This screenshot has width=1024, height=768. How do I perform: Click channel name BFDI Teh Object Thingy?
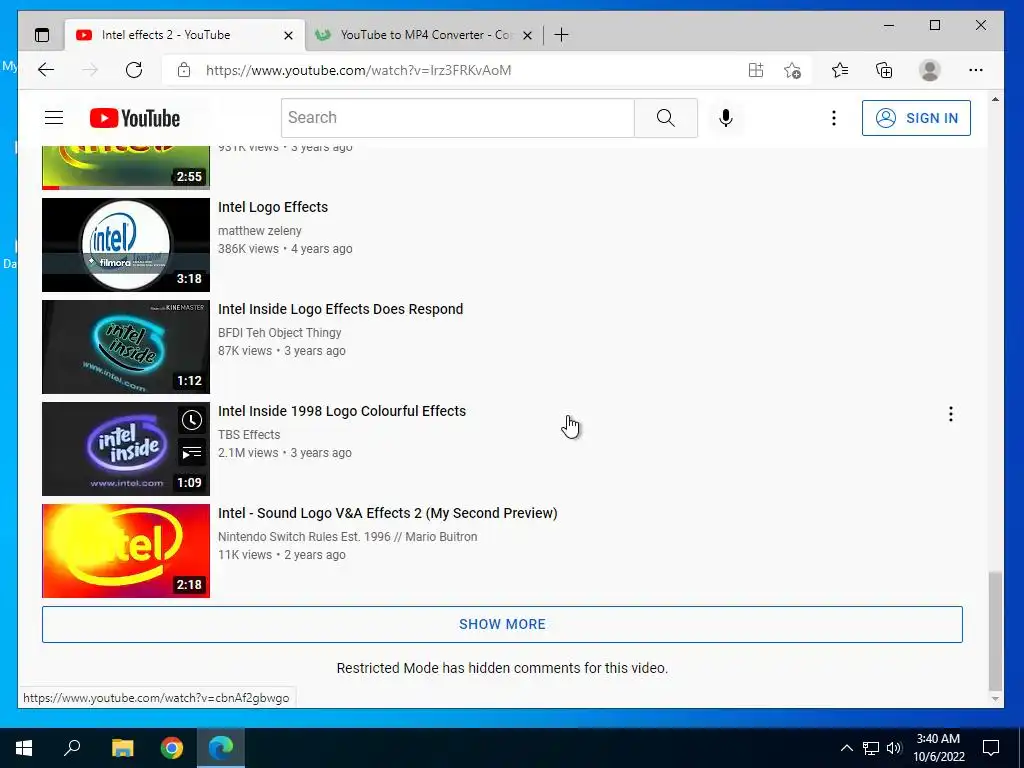(x=280, y=332)
